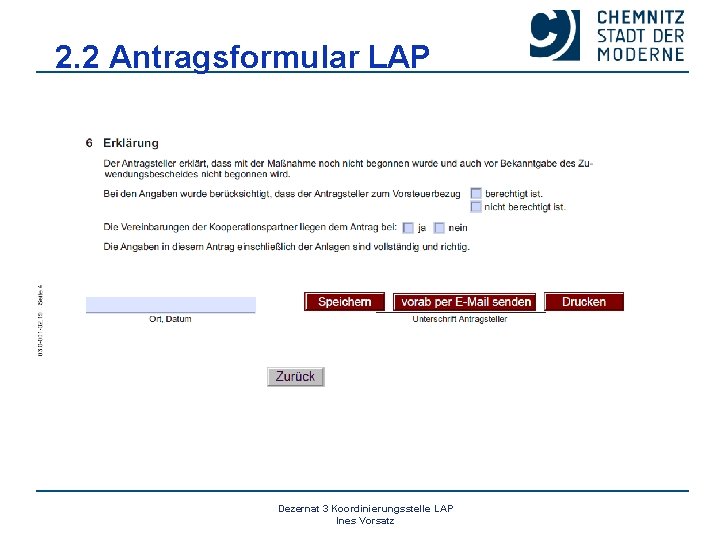Click the 'Ort, Datum' label
Viewport: 720px width, 540px height.
(x=170, y=319)
